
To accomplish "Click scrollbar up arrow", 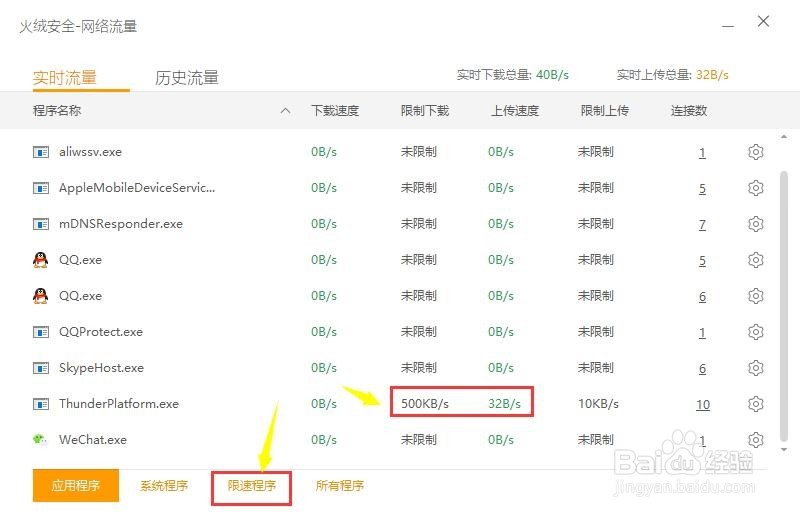I will (x=784, y=136).
